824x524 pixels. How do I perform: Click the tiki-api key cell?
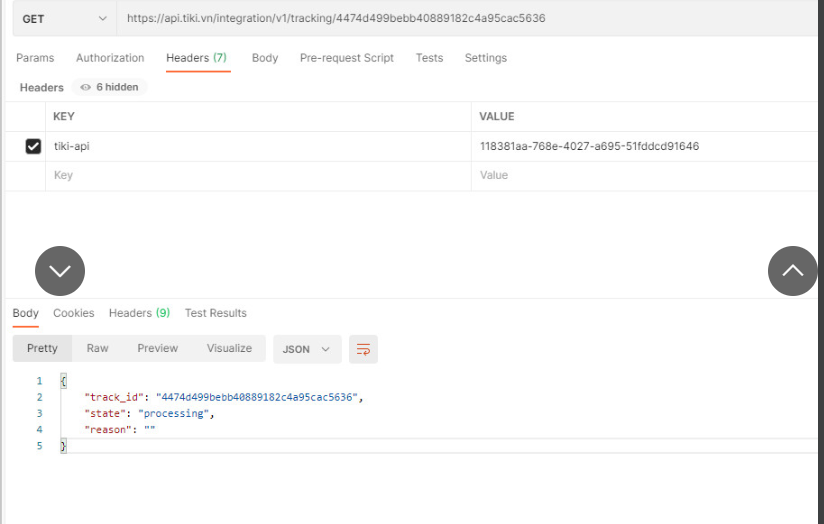click(x=258, y=146)
